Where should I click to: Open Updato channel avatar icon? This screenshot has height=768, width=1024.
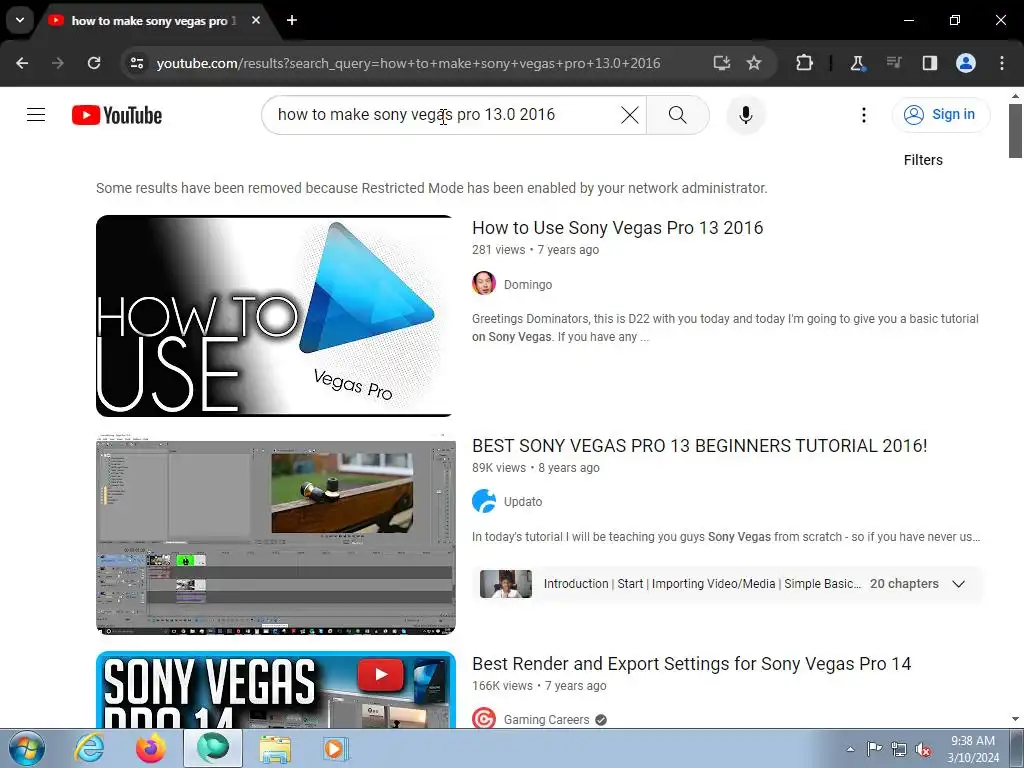483,501
